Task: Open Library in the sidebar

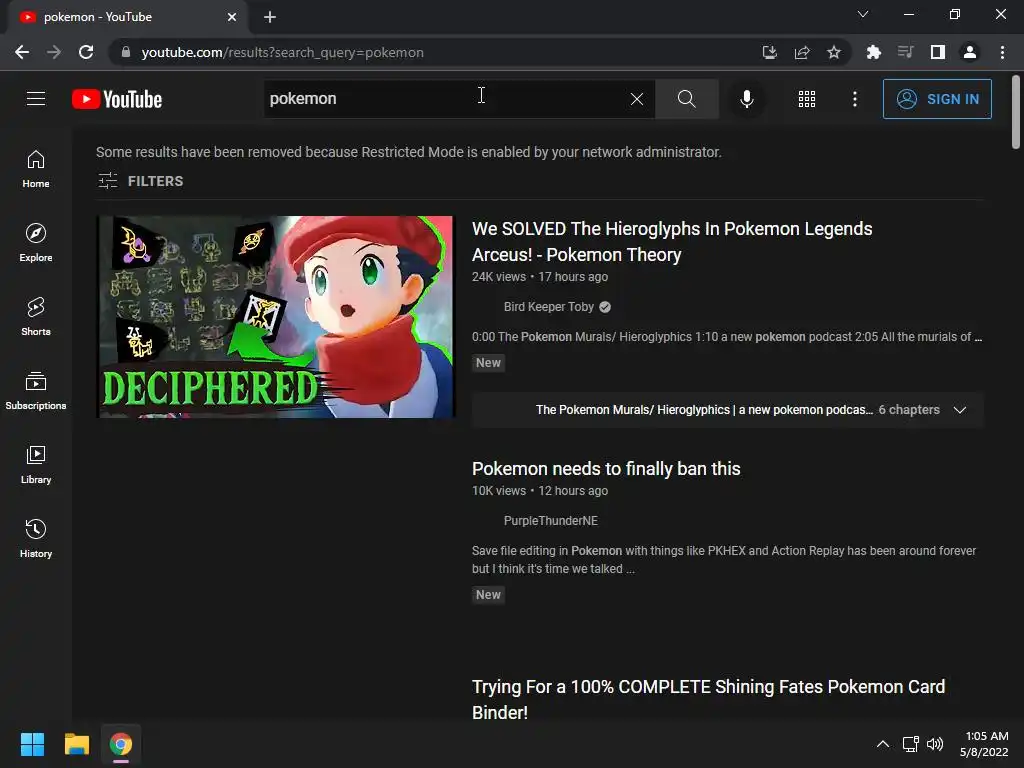Action: [36, 465]
